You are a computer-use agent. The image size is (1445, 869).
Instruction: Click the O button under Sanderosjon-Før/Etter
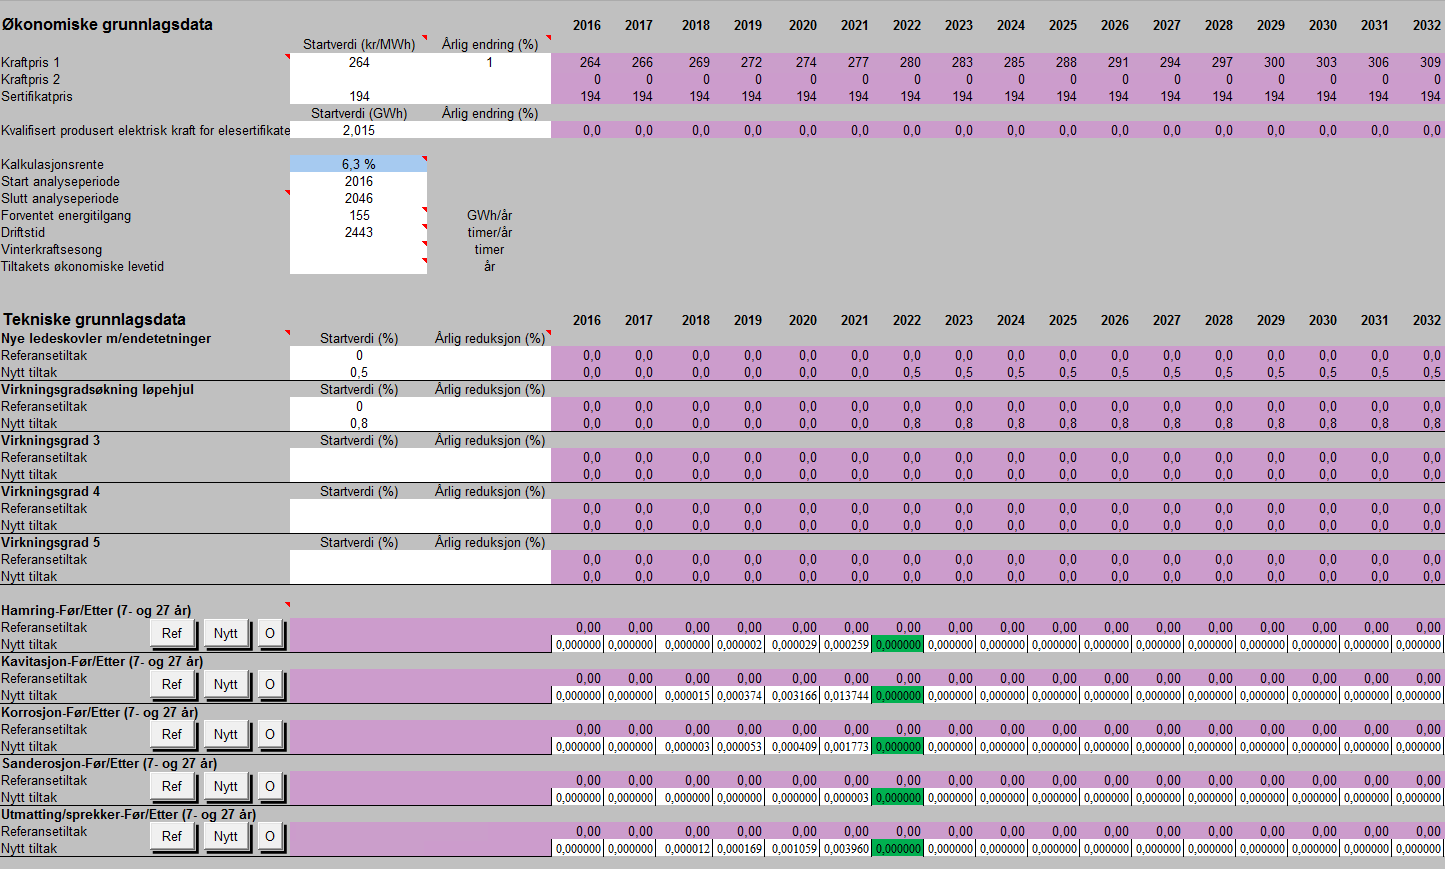(x=270, y=786)
